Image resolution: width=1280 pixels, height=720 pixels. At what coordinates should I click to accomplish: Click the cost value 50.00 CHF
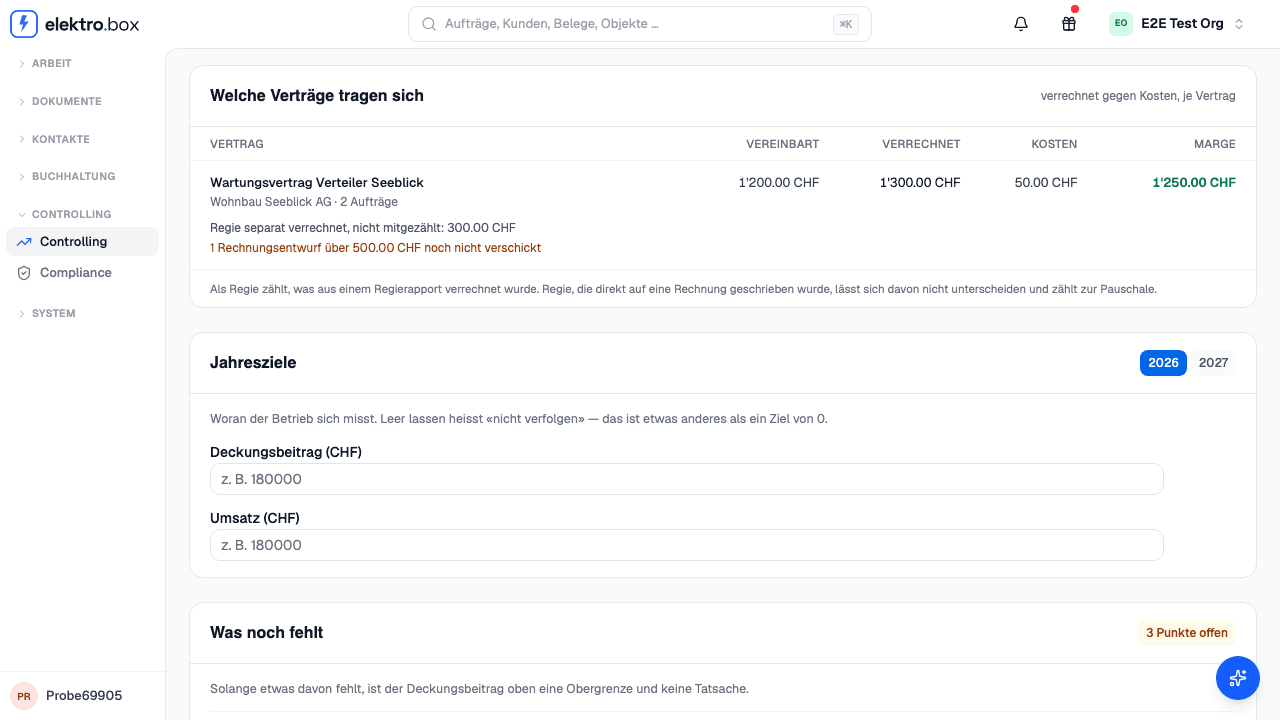[1046, 183]
